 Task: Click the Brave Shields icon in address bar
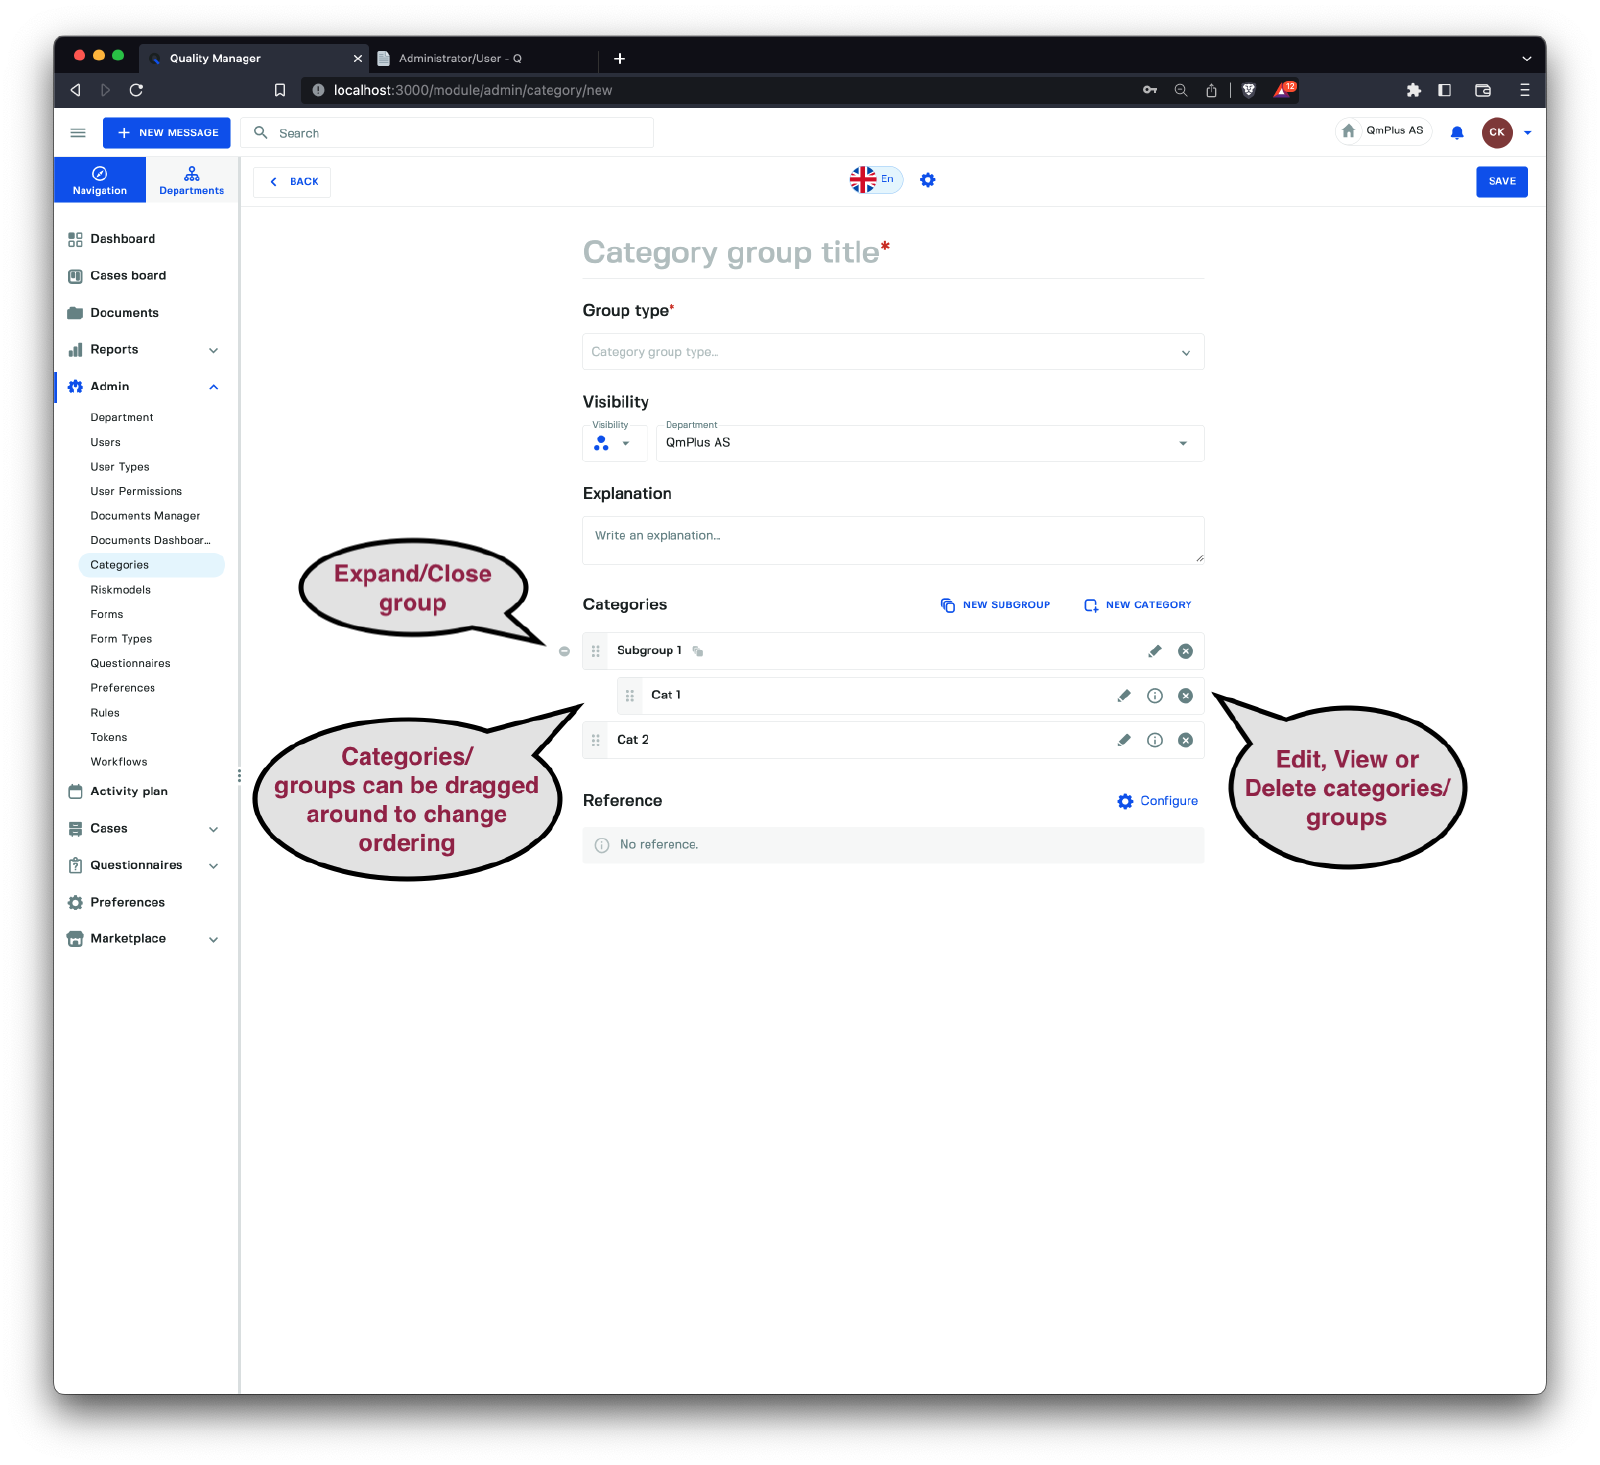tap(1248, 90)
